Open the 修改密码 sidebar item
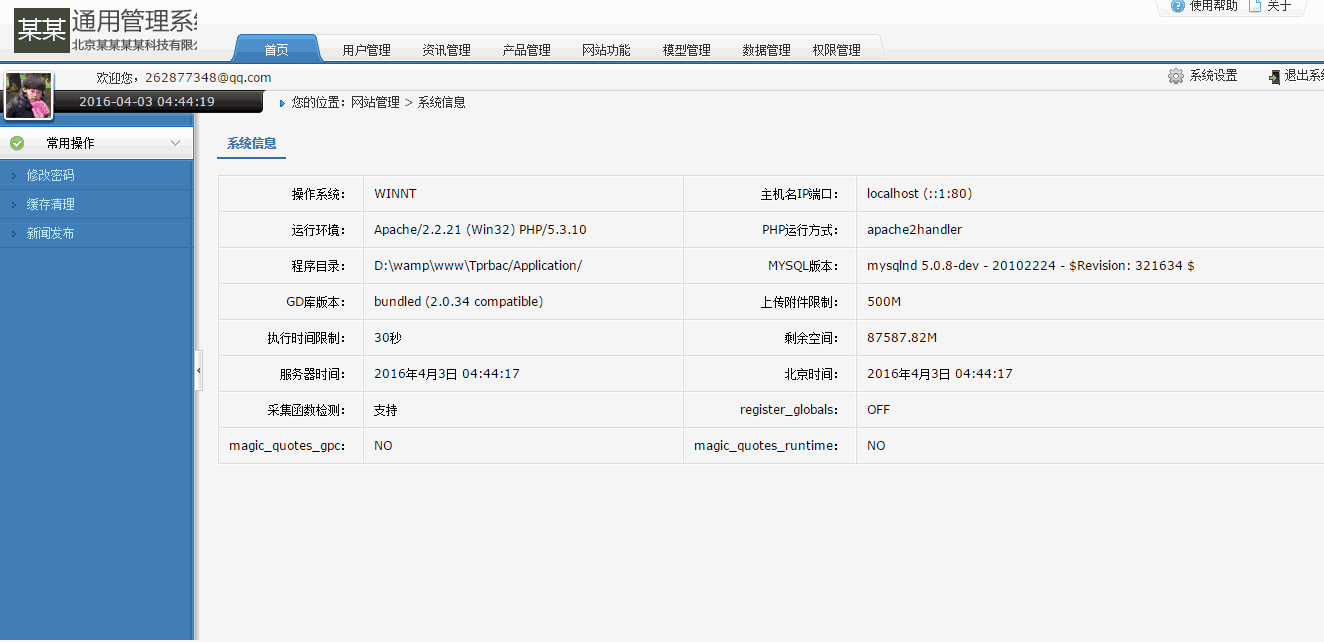This screenshot has height=642, width=1324. 50,175
